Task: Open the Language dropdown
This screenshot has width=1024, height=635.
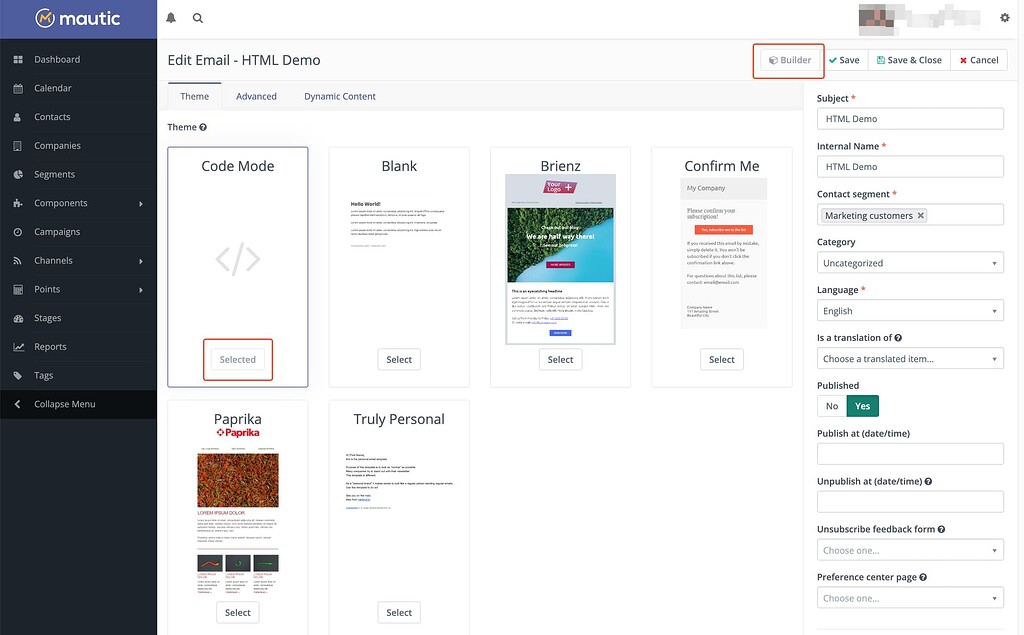Action: [910, 310]
